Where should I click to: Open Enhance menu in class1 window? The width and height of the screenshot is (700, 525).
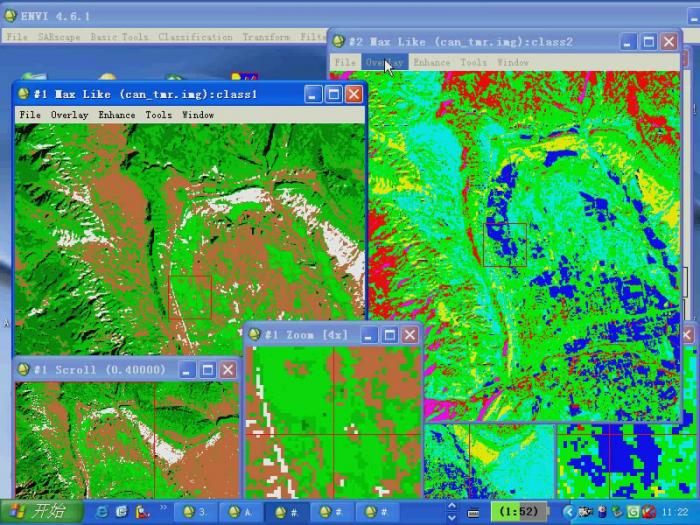(x=116, y=115)
